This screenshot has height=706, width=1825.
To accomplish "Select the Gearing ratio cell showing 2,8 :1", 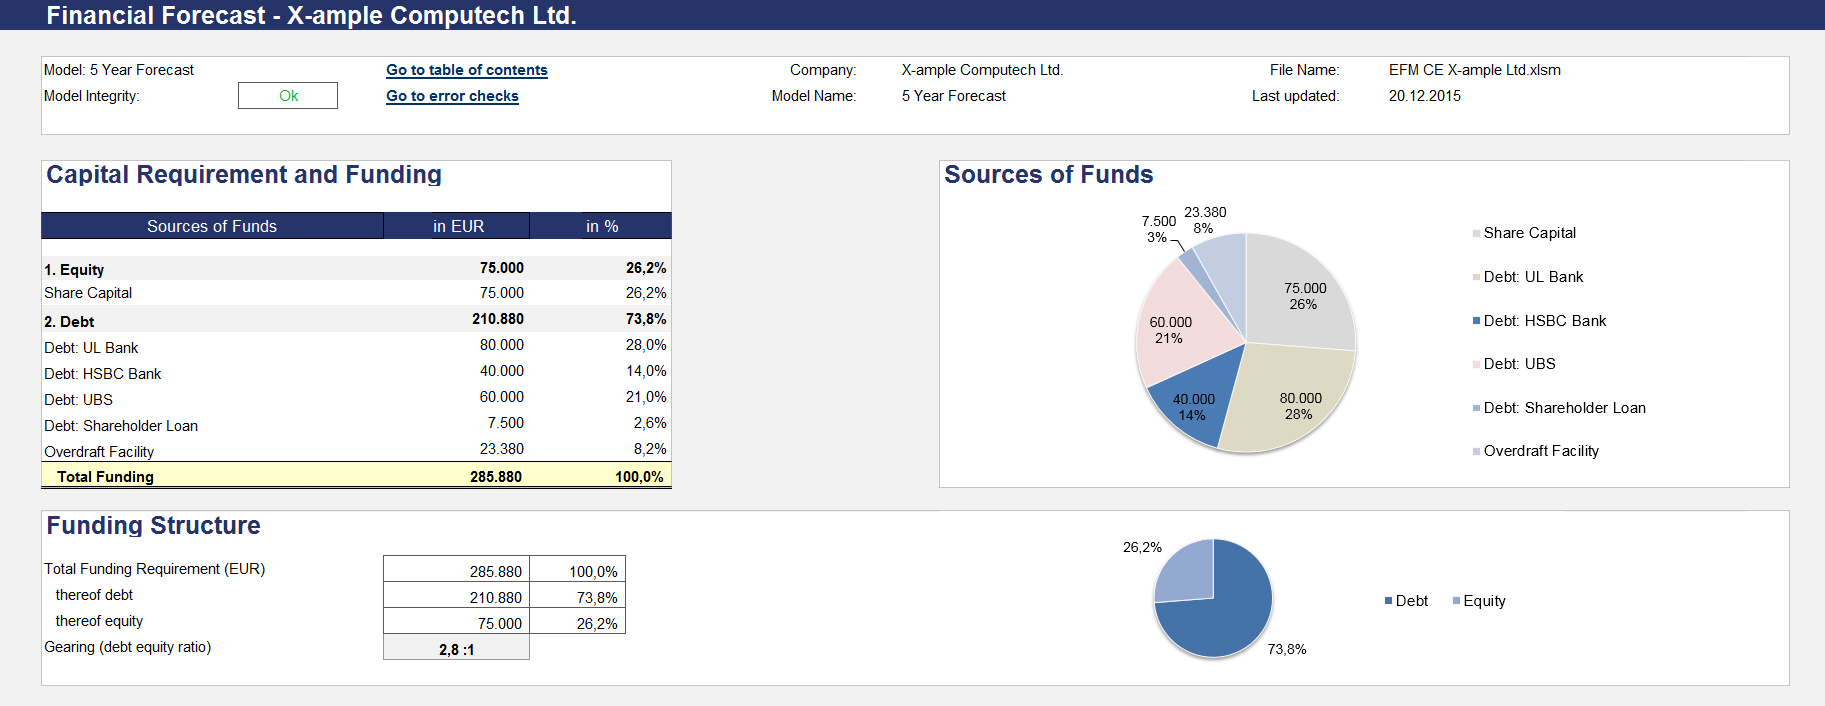I will tap(456, 649).
